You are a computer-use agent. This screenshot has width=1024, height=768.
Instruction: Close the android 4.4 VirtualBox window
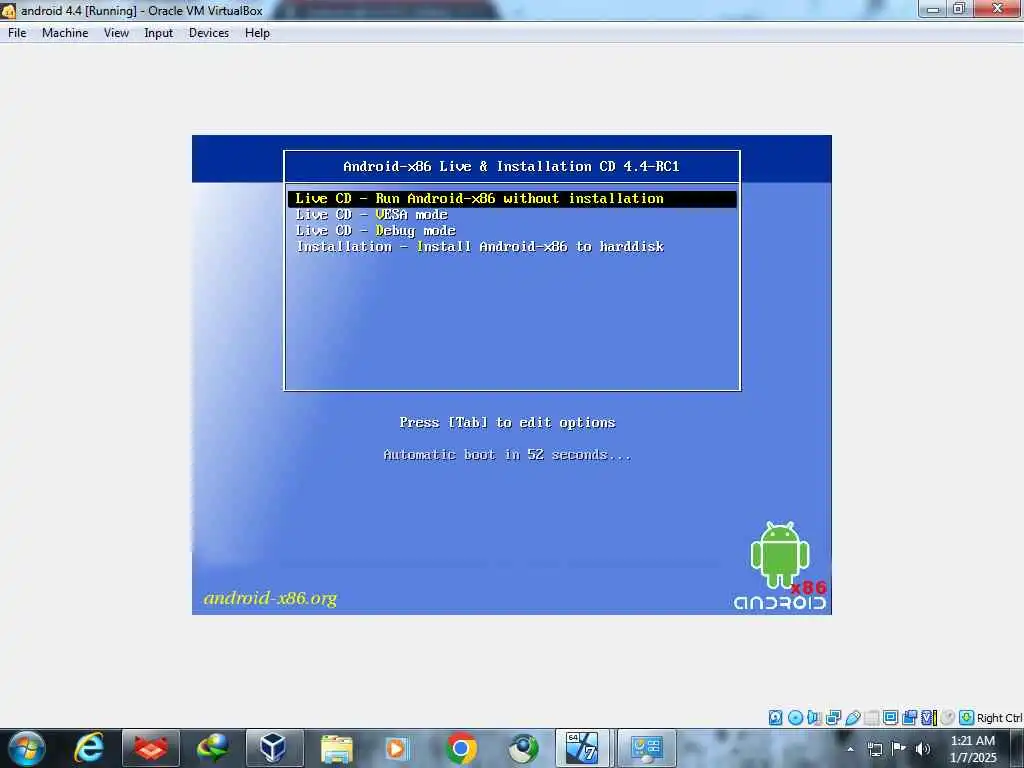(997, 8)
